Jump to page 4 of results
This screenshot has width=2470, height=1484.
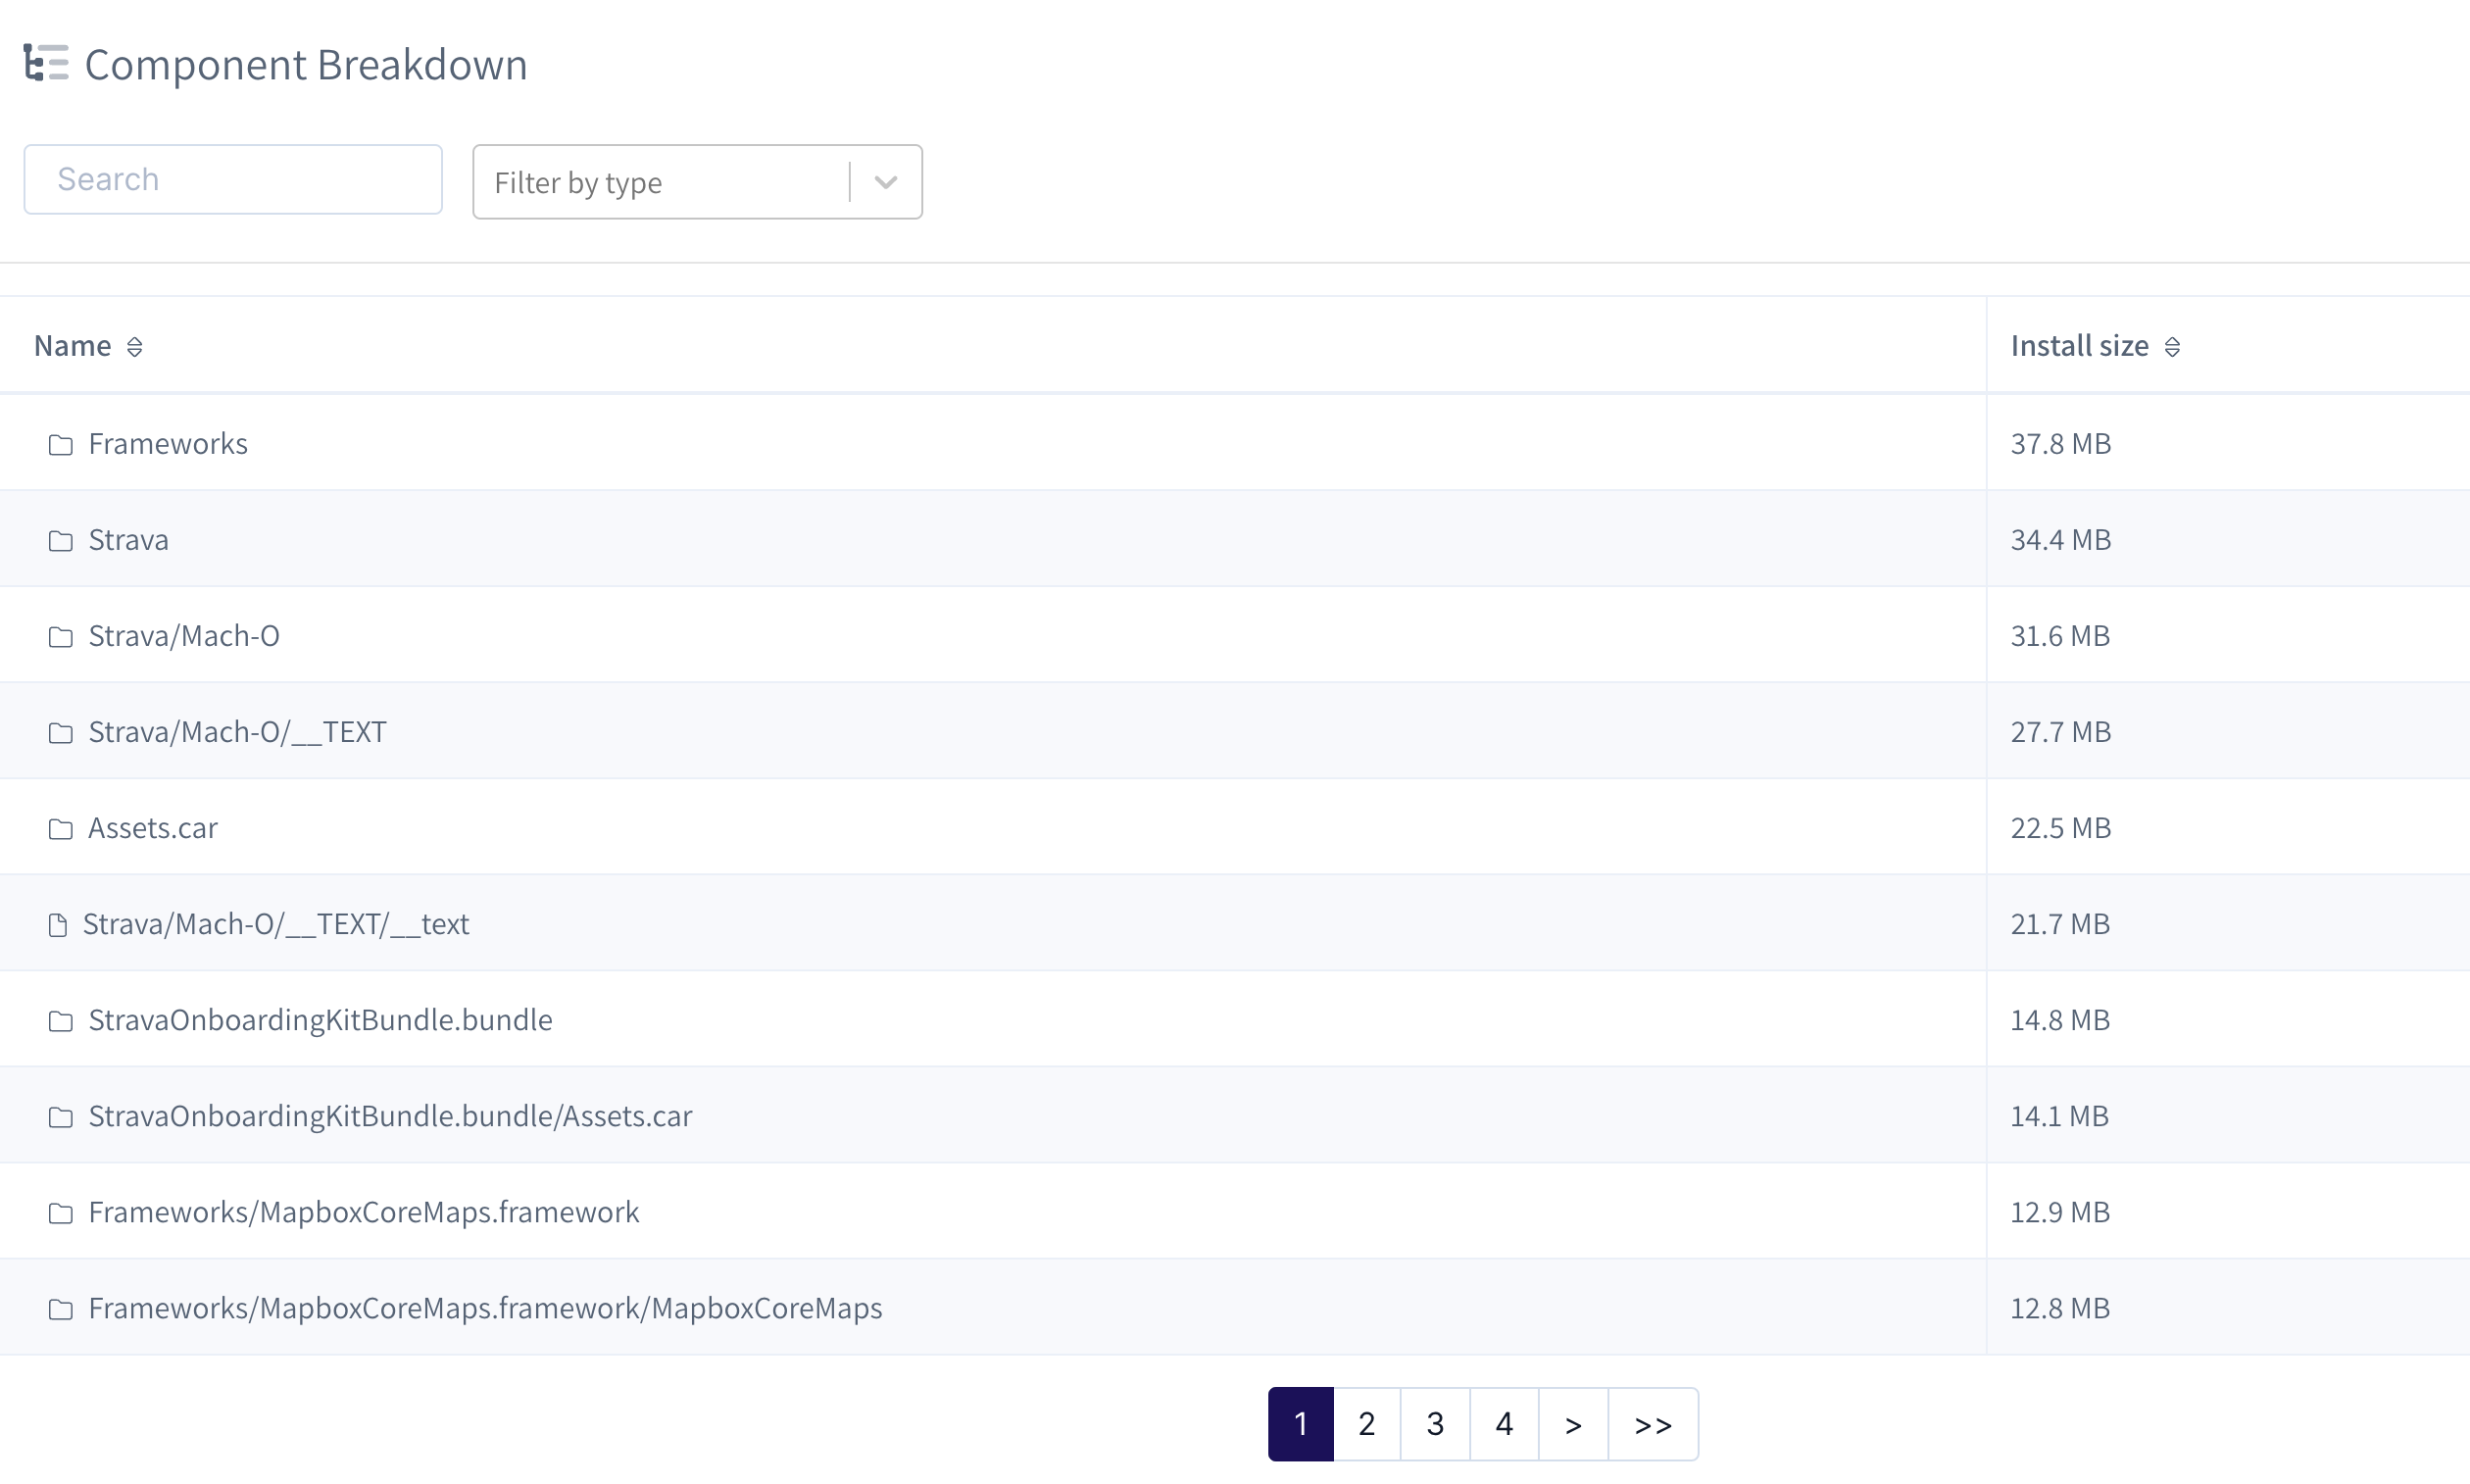coord(1503,1424)
